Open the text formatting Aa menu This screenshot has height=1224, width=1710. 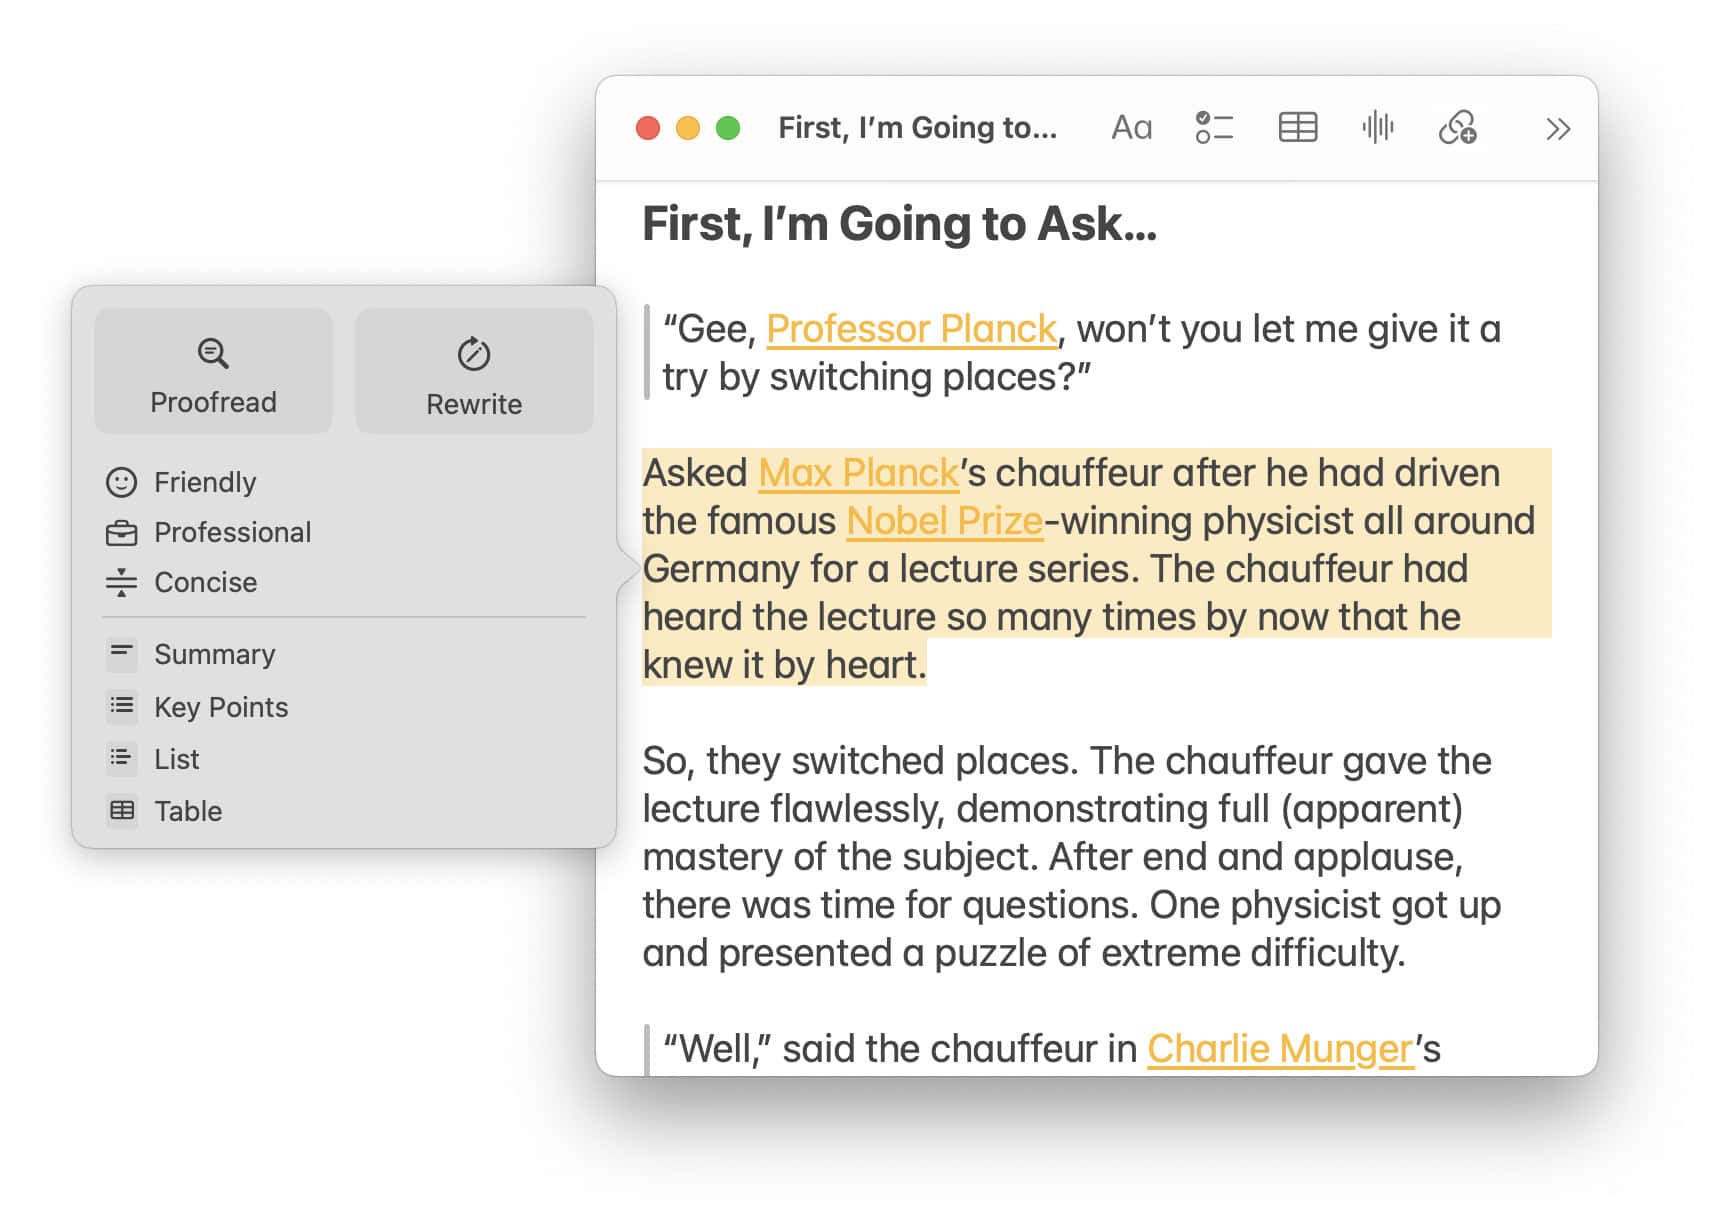pos(1130,127)
